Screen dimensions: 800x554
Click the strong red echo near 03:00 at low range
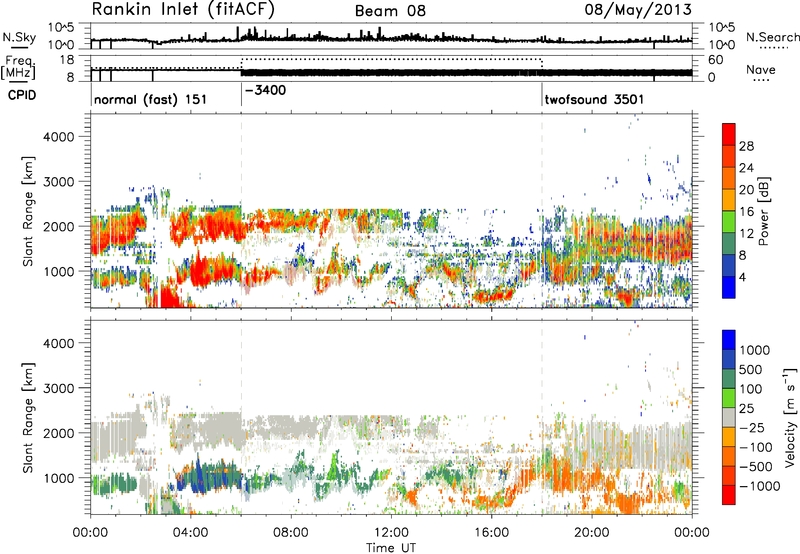171,297
